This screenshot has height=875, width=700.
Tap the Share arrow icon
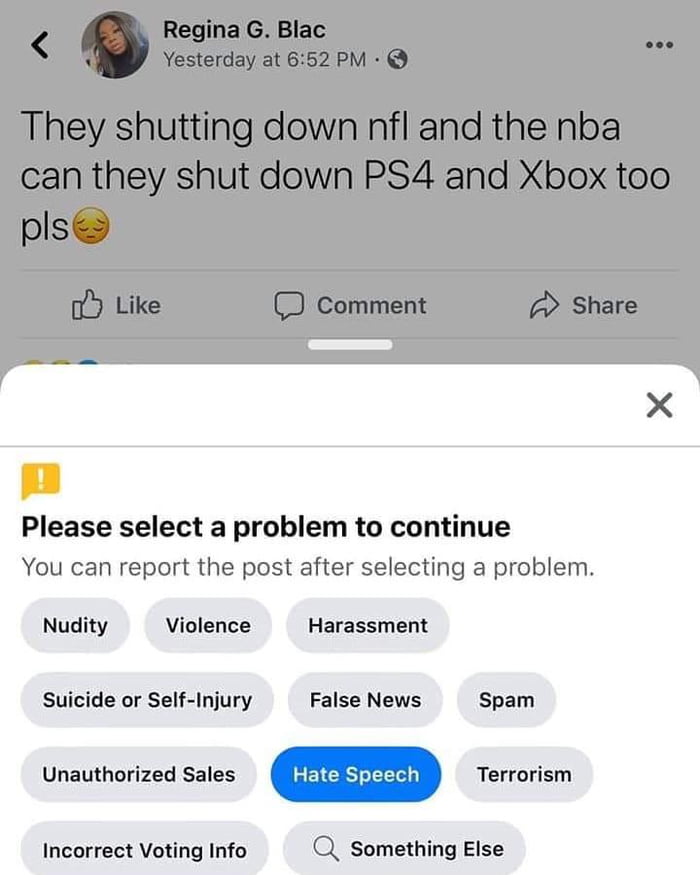[x=544, y=305]
